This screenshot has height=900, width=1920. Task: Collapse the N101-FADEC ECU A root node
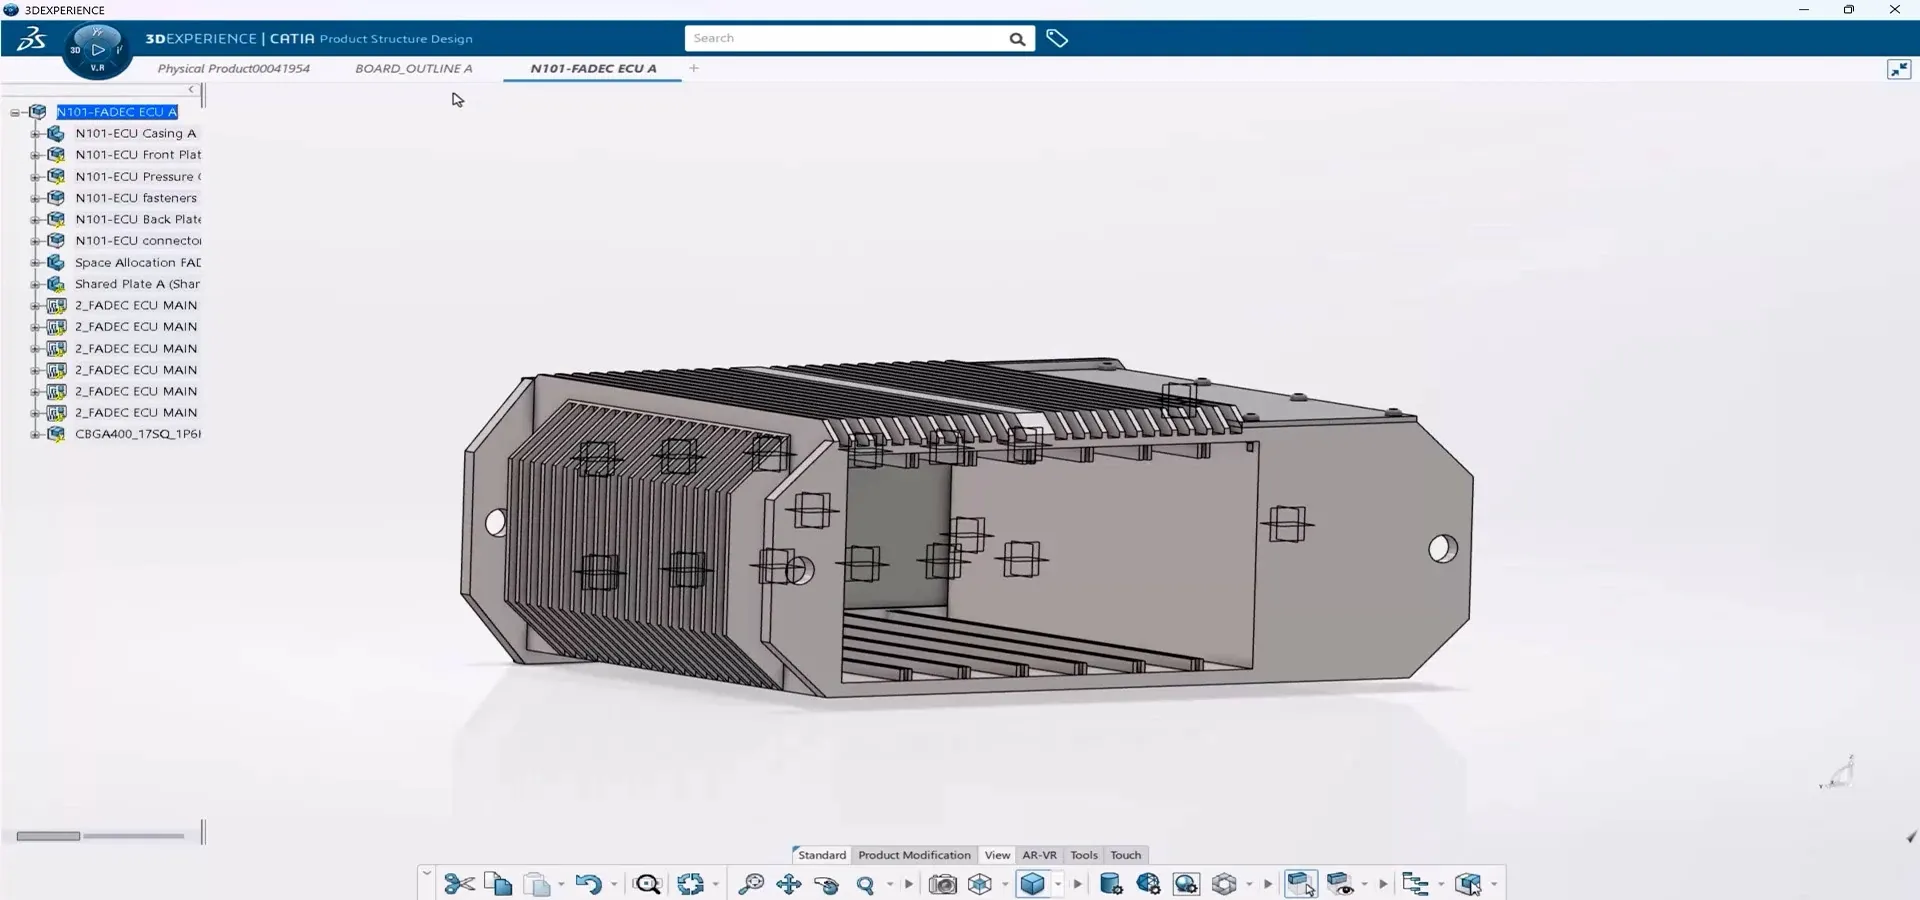point(16,112)
